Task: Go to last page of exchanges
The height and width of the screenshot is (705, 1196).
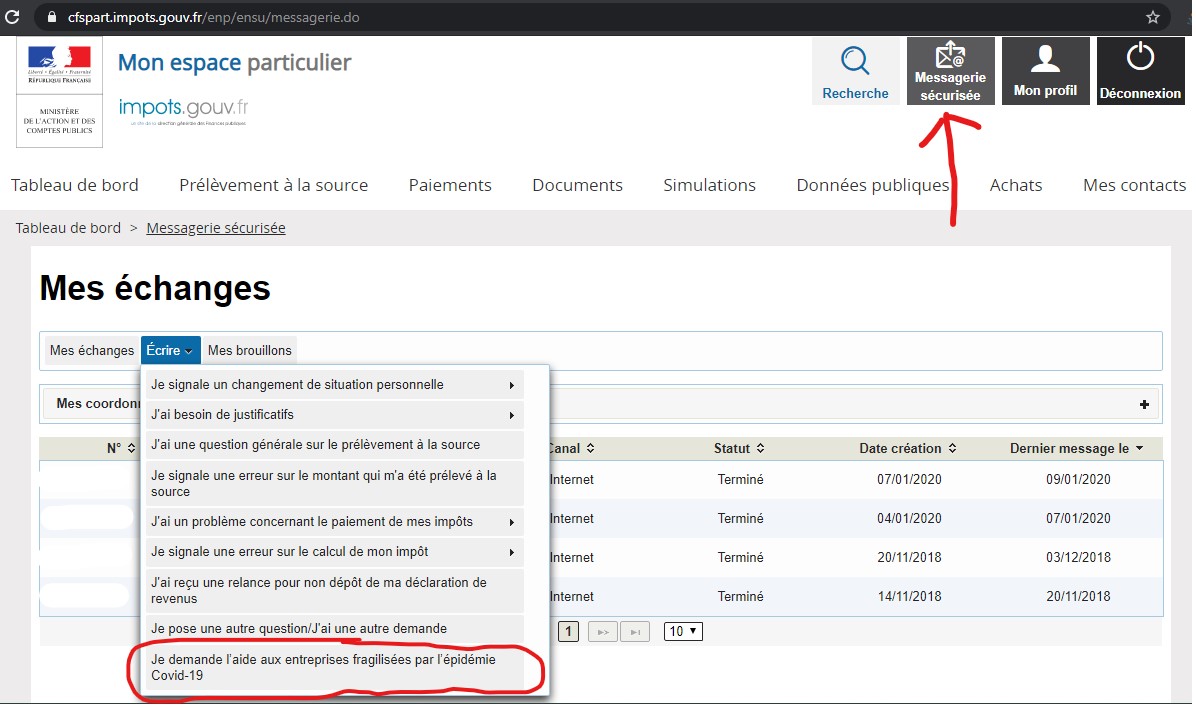Action: click(635, 632)
